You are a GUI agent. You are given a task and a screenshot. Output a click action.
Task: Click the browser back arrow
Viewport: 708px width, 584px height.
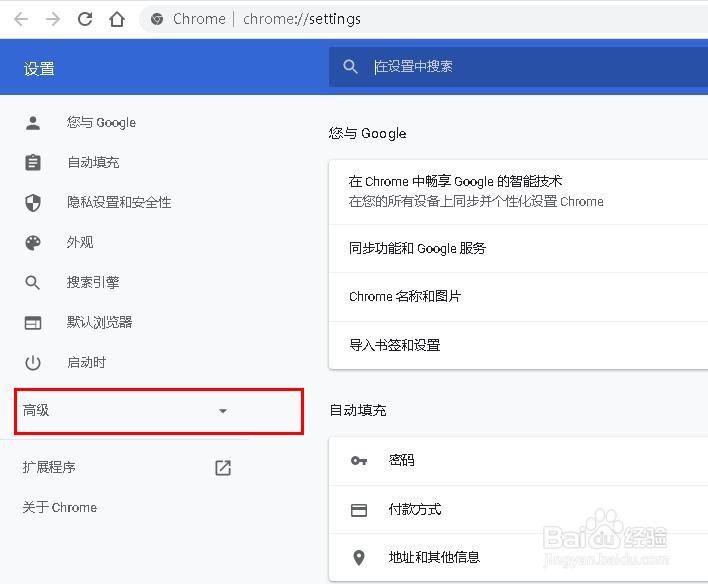click(21, 19)
